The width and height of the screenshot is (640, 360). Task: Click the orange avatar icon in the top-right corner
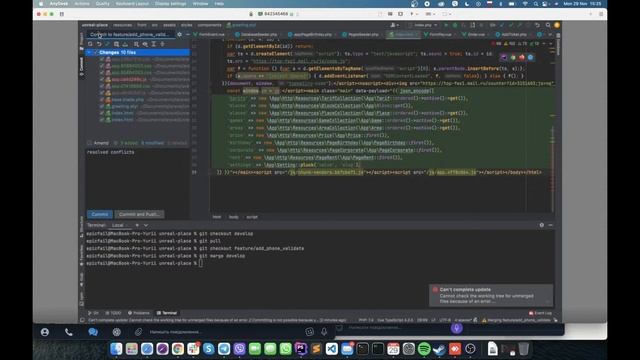coord(557,25)
